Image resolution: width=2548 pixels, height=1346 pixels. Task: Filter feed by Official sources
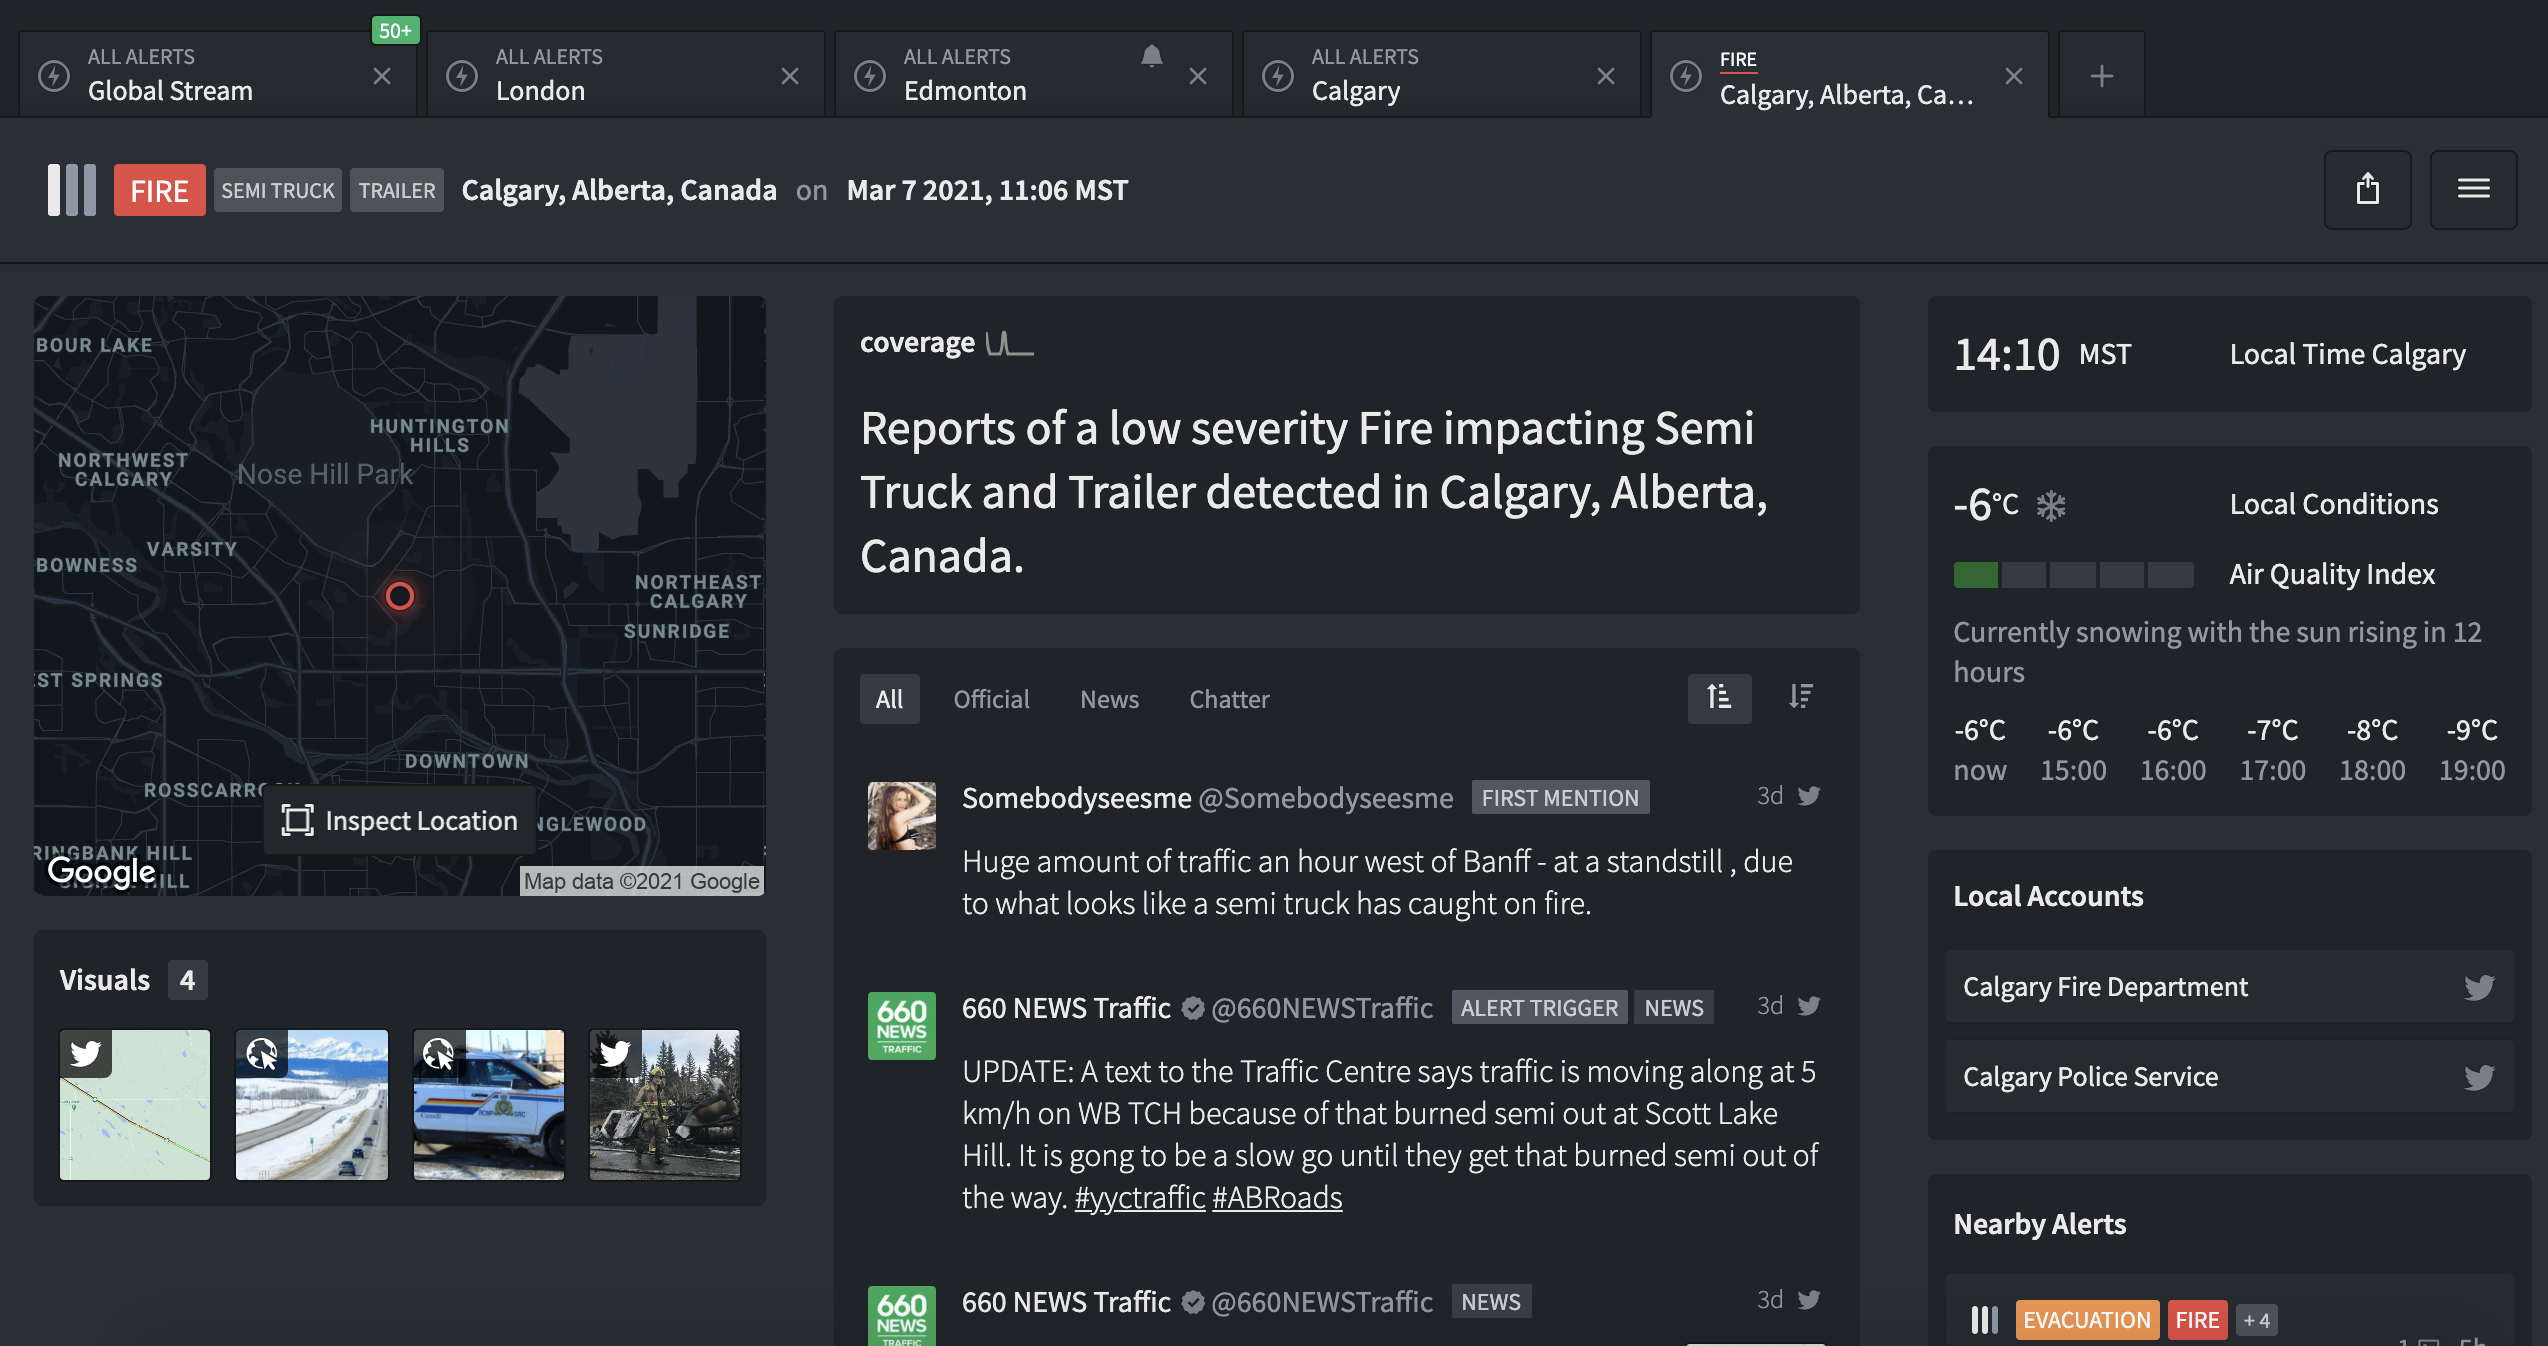point(991,698)
